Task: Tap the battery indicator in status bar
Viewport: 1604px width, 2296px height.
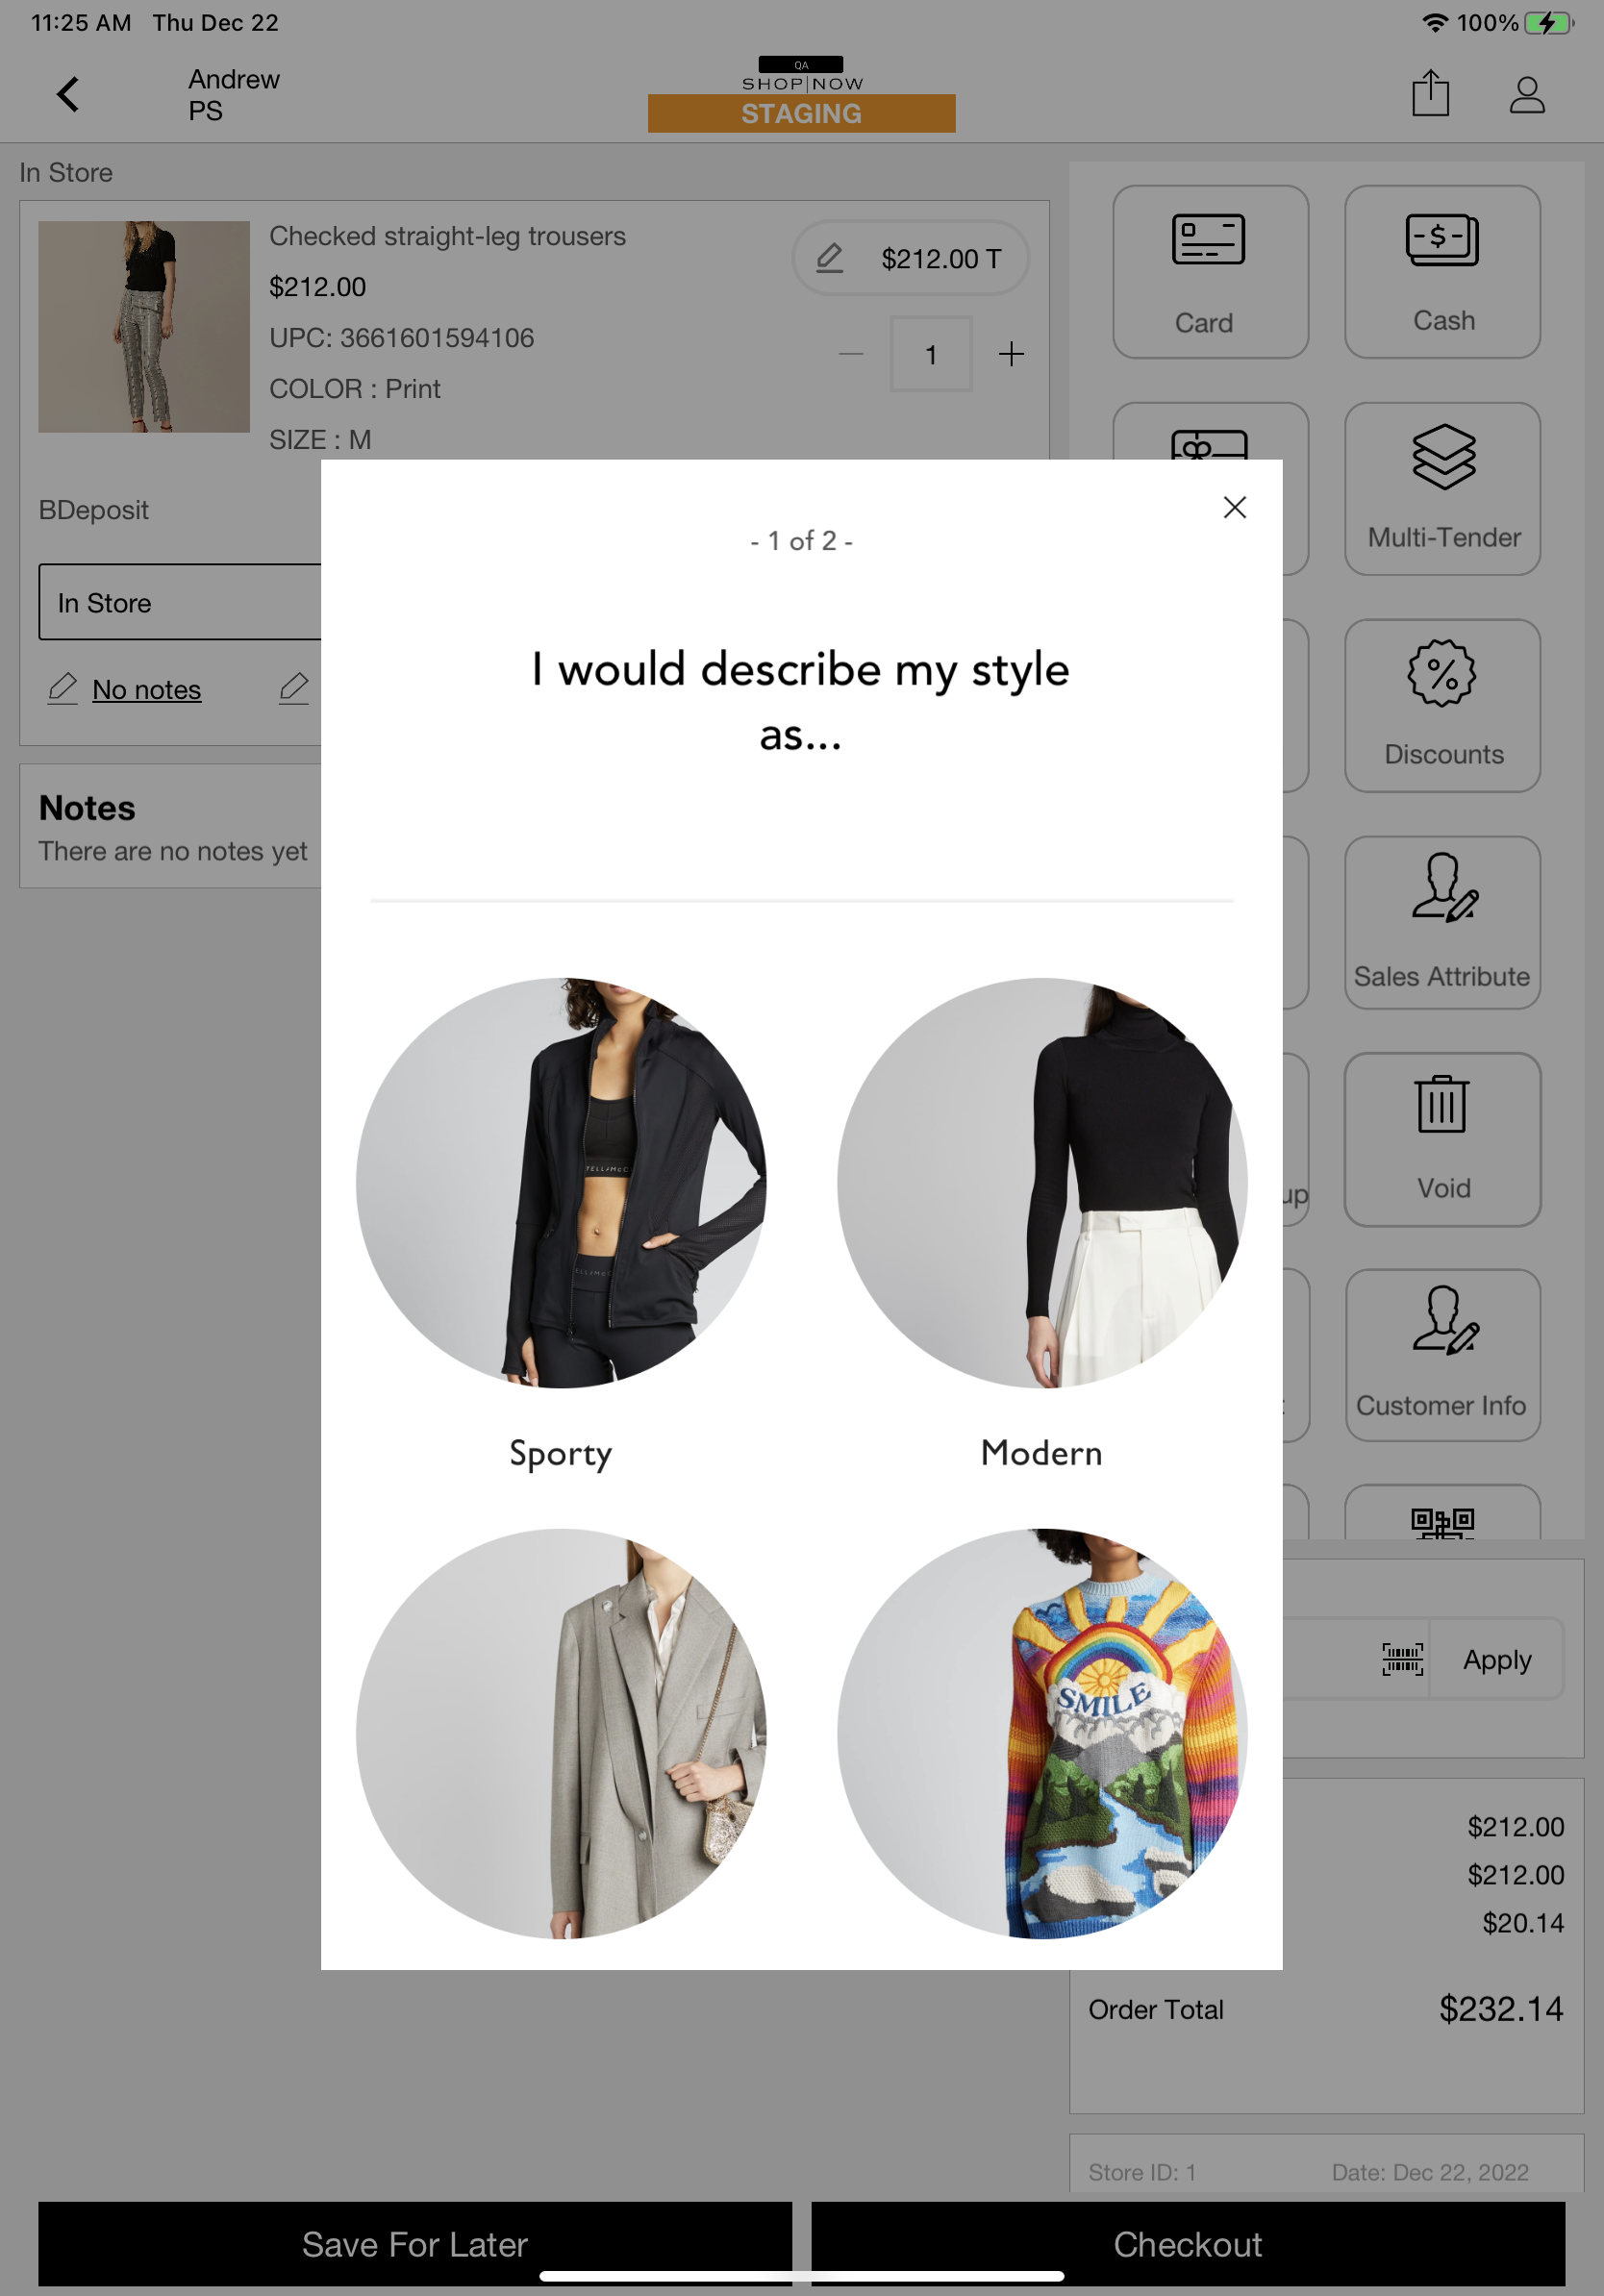Action: pos(1548,23)
